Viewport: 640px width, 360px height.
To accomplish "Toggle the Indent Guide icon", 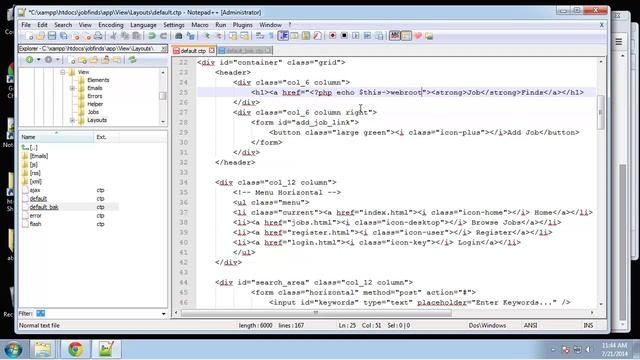I will 283,36.
